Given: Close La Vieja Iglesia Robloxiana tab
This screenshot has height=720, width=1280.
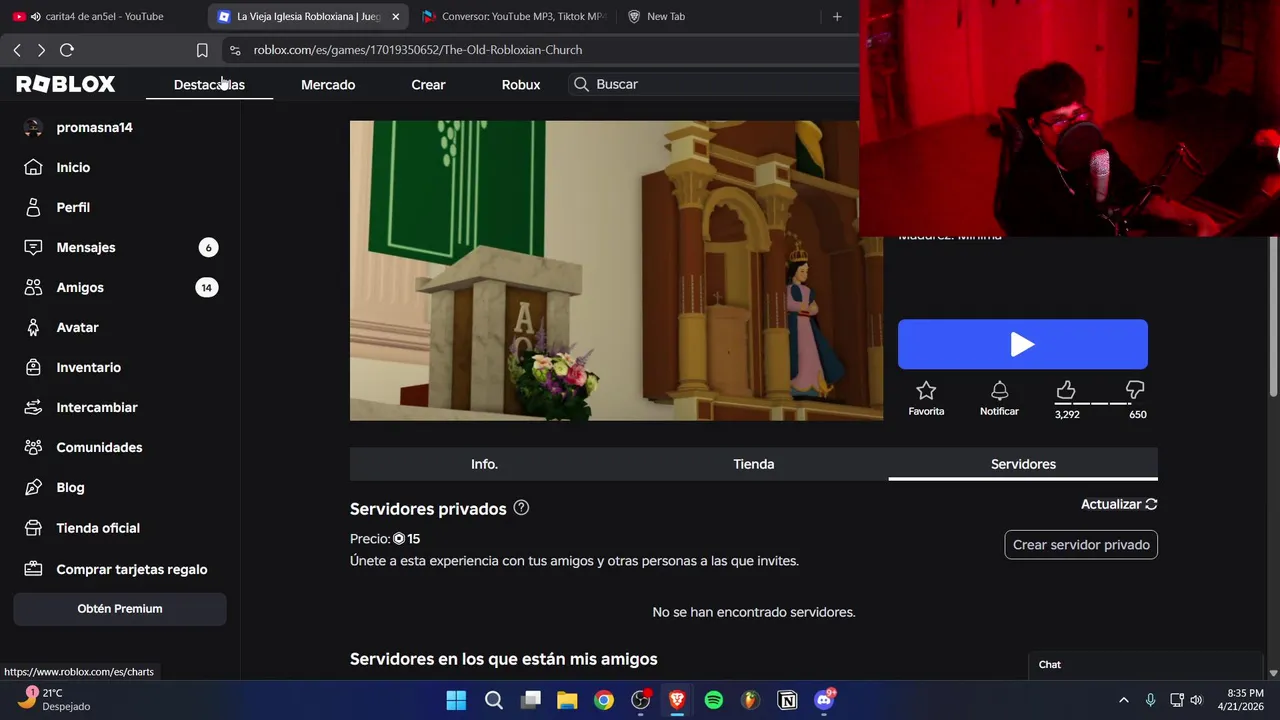Looking at the screenshot, I should 395,17.
